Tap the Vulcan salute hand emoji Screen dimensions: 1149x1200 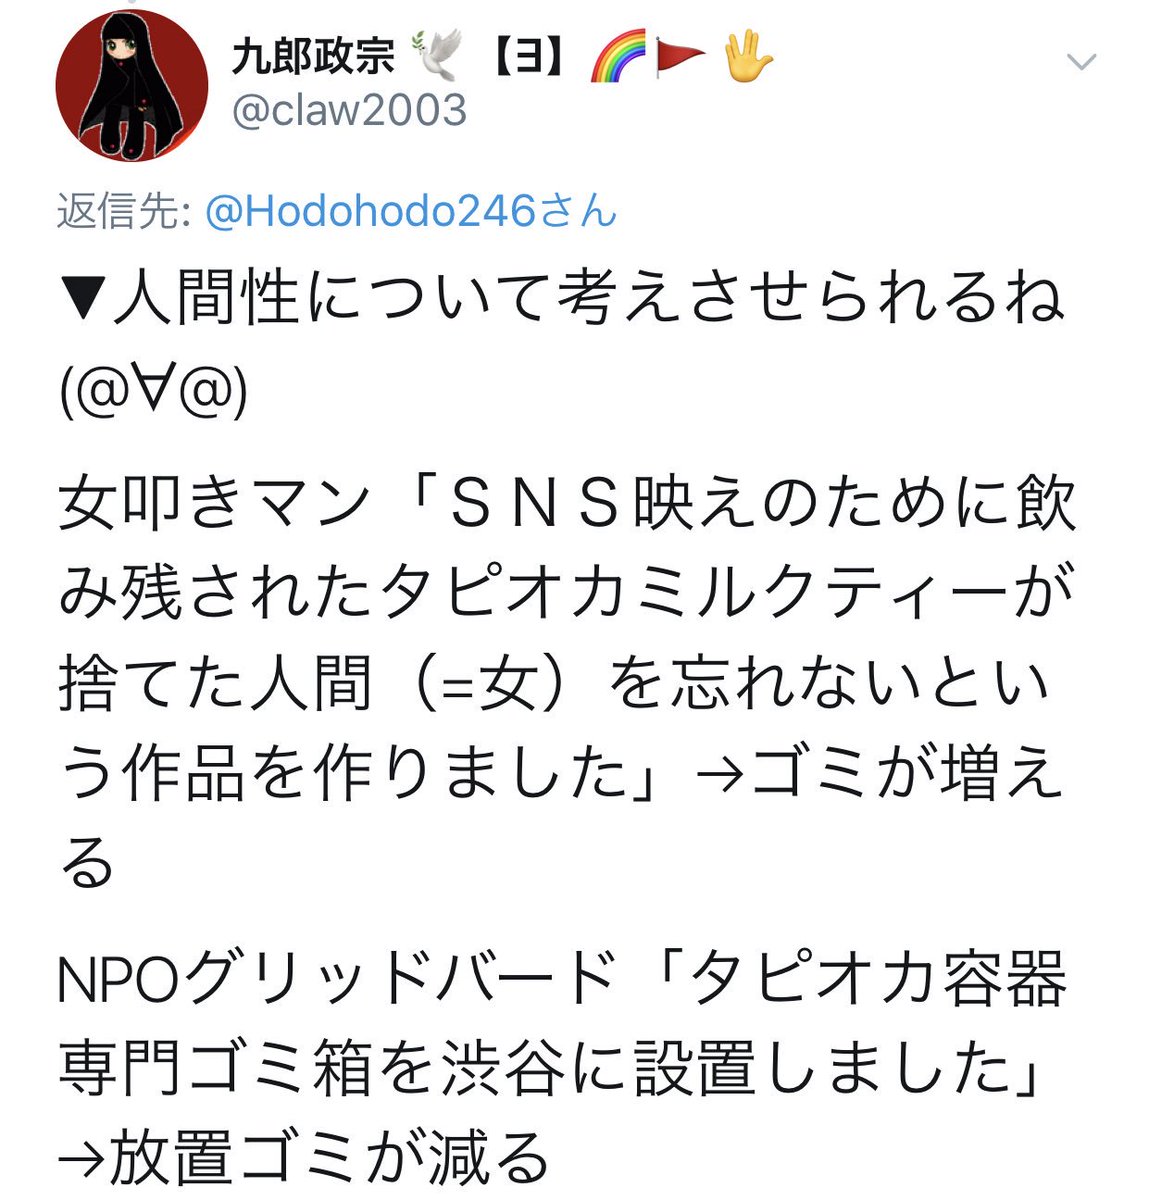747,58
